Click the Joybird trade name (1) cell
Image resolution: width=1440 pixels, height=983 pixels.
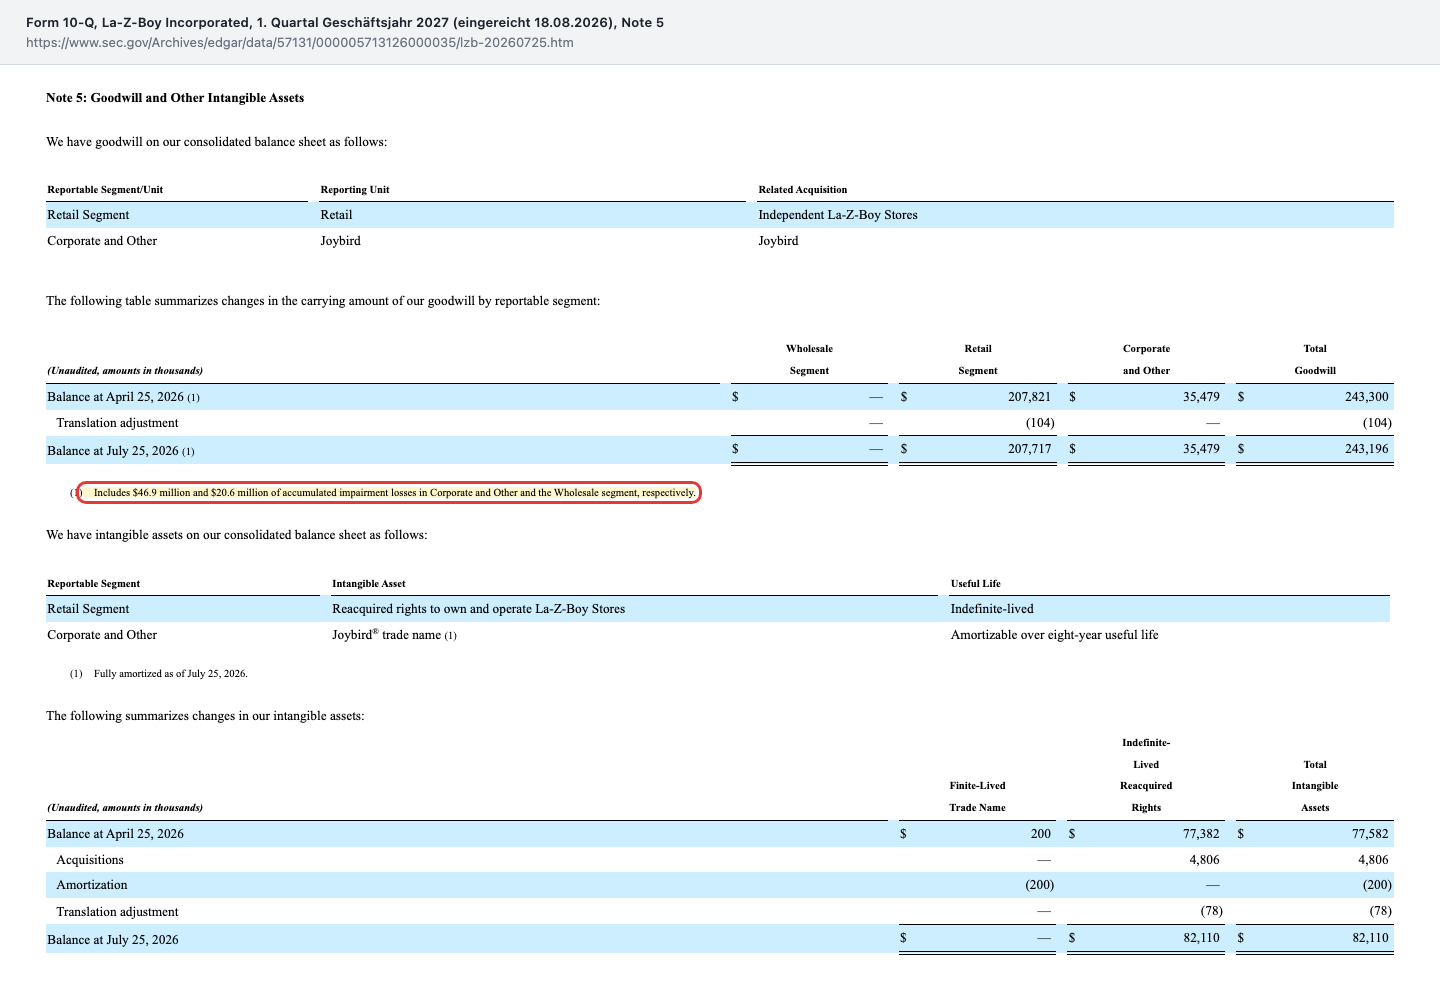pyautogui.click(x=394, y=635)
